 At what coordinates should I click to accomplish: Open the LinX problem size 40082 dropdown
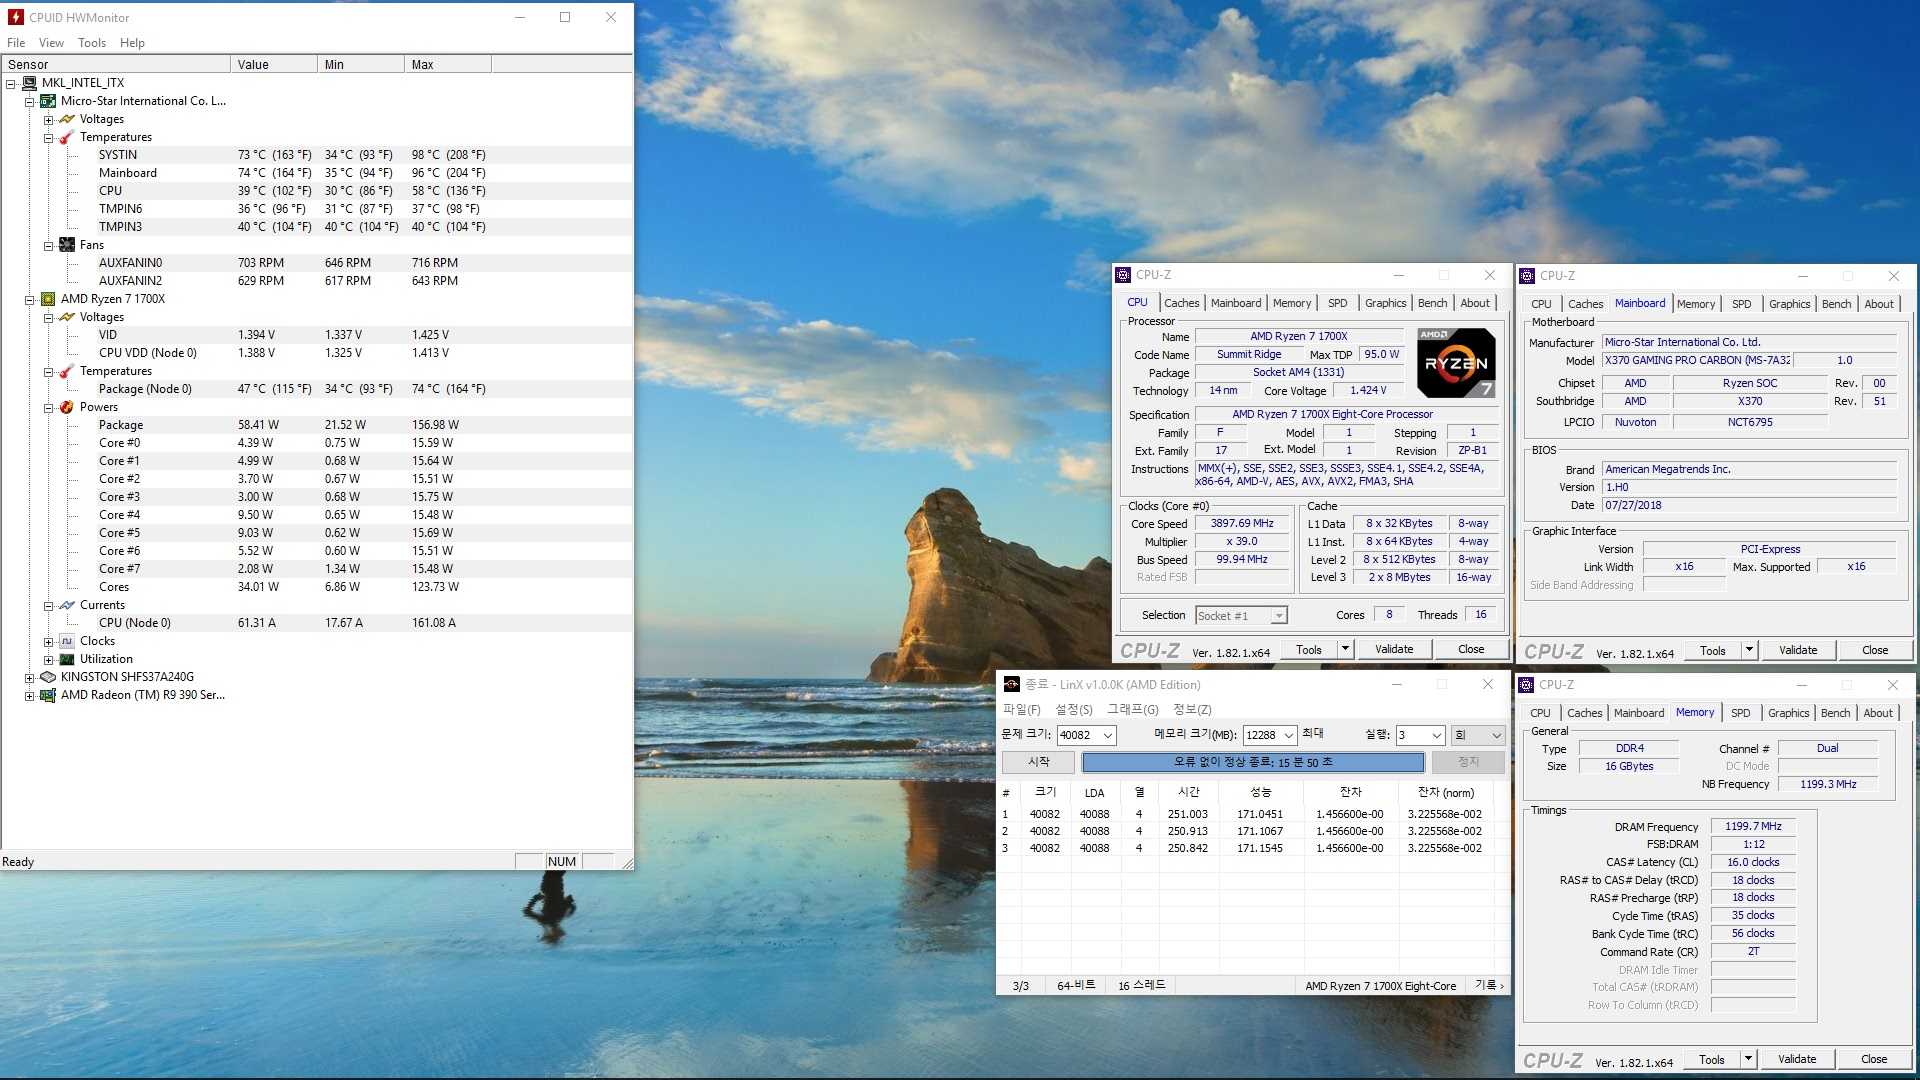[x=1107, y=735]
